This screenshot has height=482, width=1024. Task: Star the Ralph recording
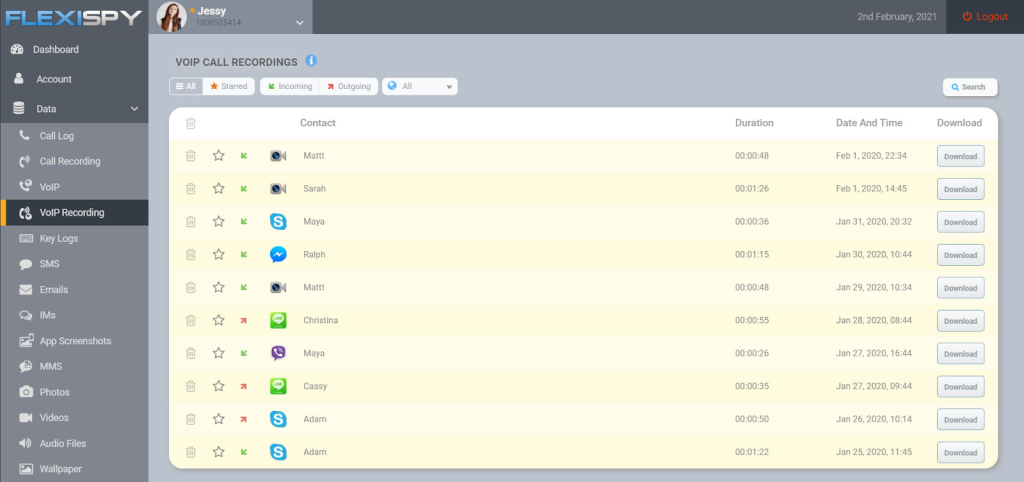click(219, 254)
